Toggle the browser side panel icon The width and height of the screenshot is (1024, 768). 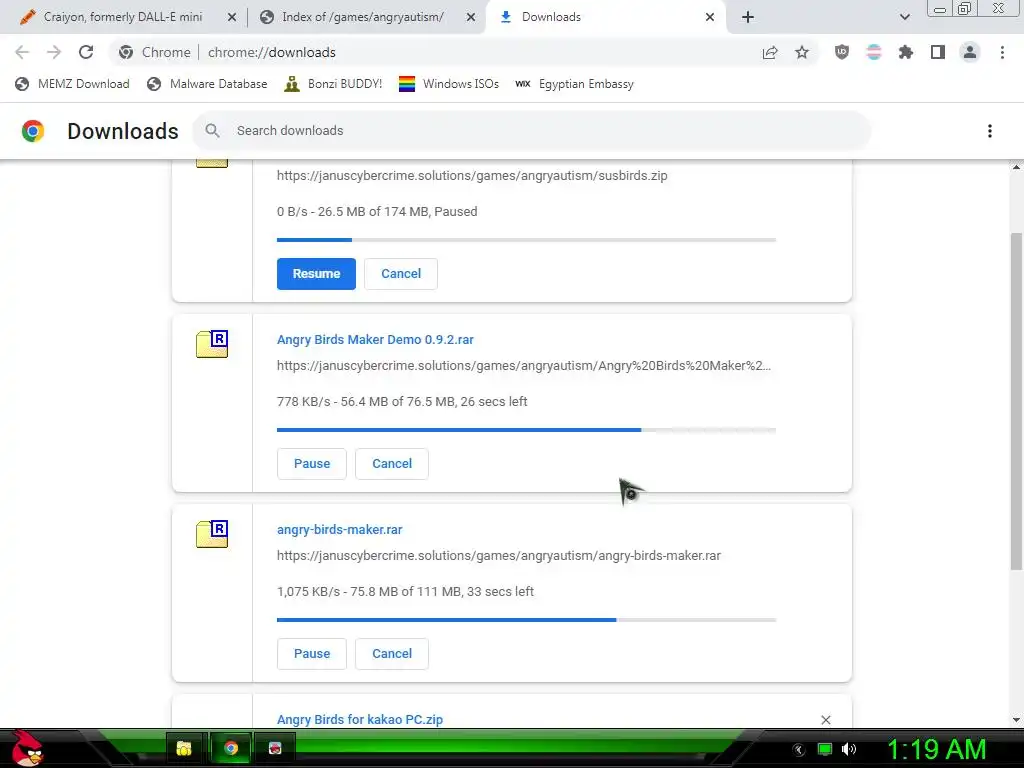pyautogui.click(x=938, y=52)
